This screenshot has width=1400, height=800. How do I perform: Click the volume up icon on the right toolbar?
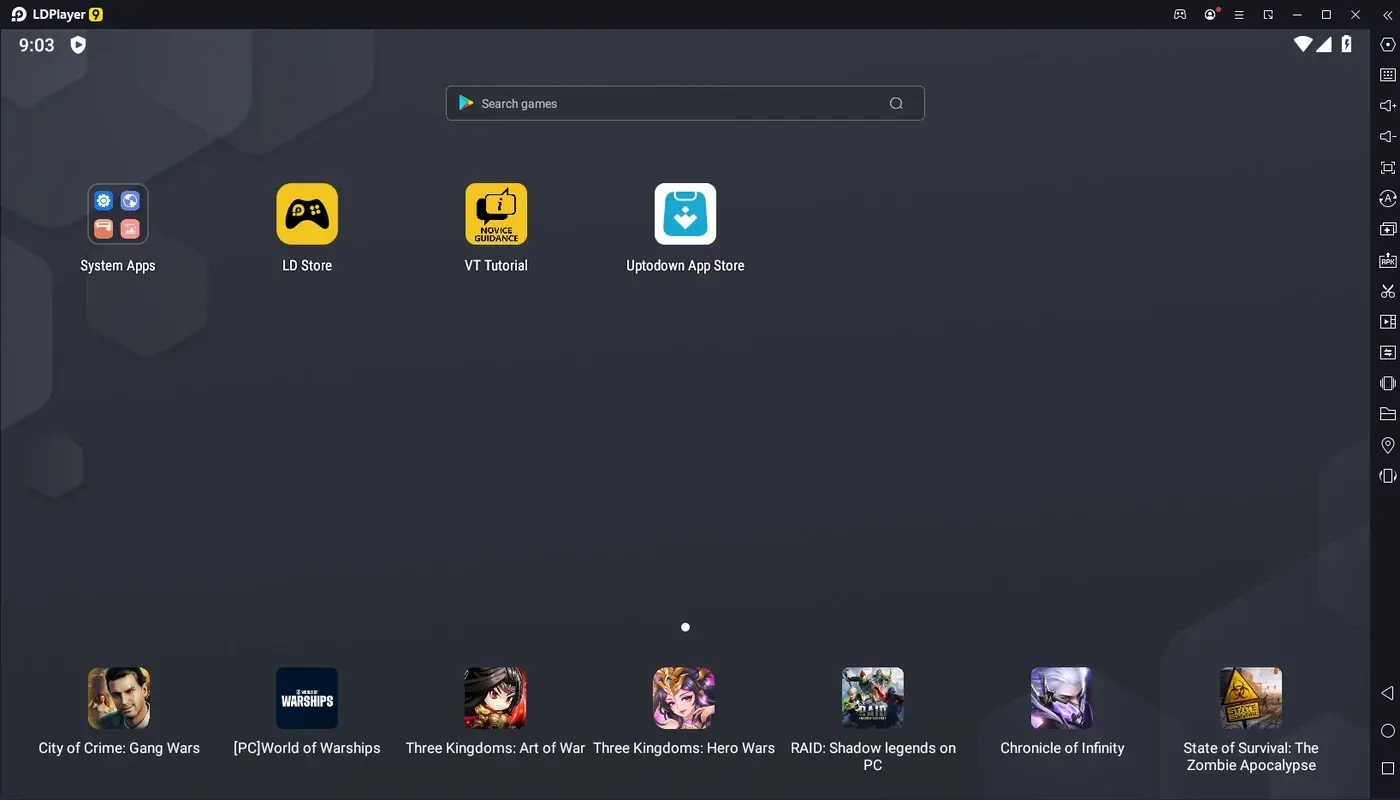(x=1387, y=104)
